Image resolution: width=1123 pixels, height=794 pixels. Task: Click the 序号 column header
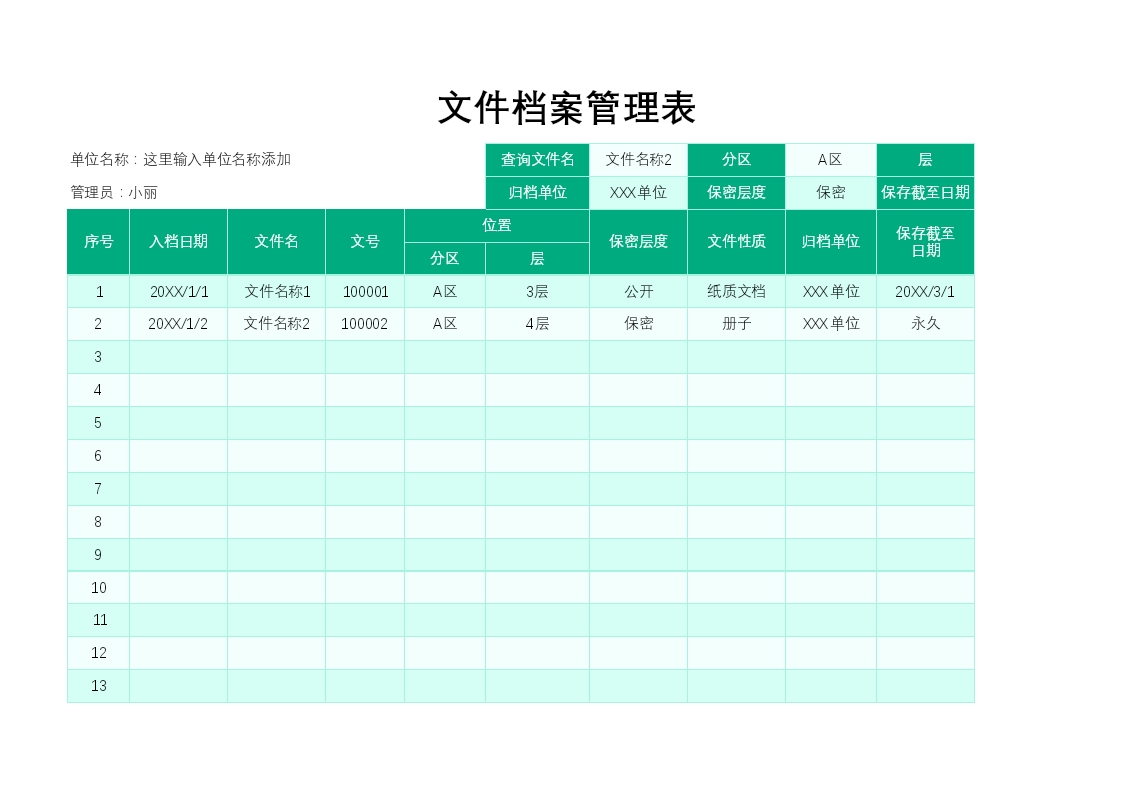[x=98, y=242]
